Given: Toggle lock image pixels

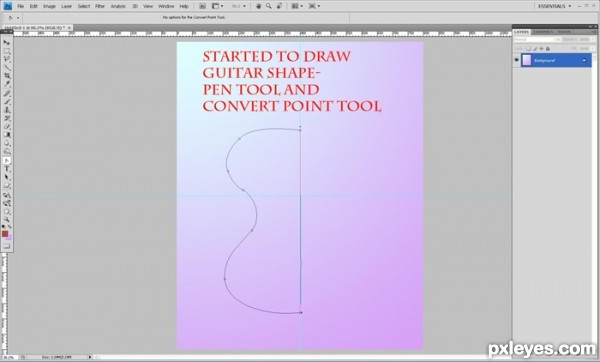Looking at the screenshot, I should click(535, 49).
